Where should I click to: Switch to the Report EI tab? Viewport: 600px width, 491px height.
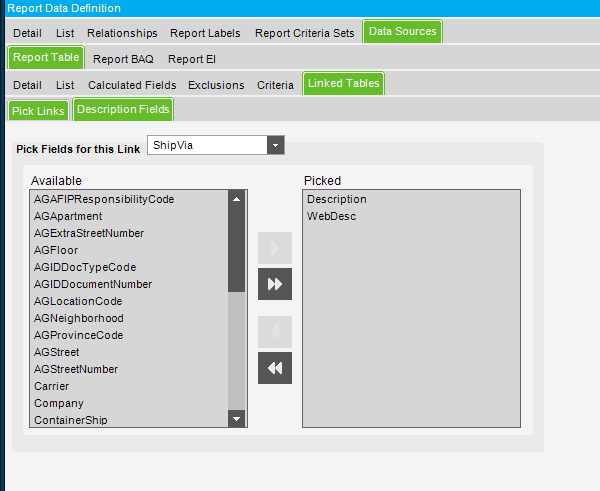[192, 59]
